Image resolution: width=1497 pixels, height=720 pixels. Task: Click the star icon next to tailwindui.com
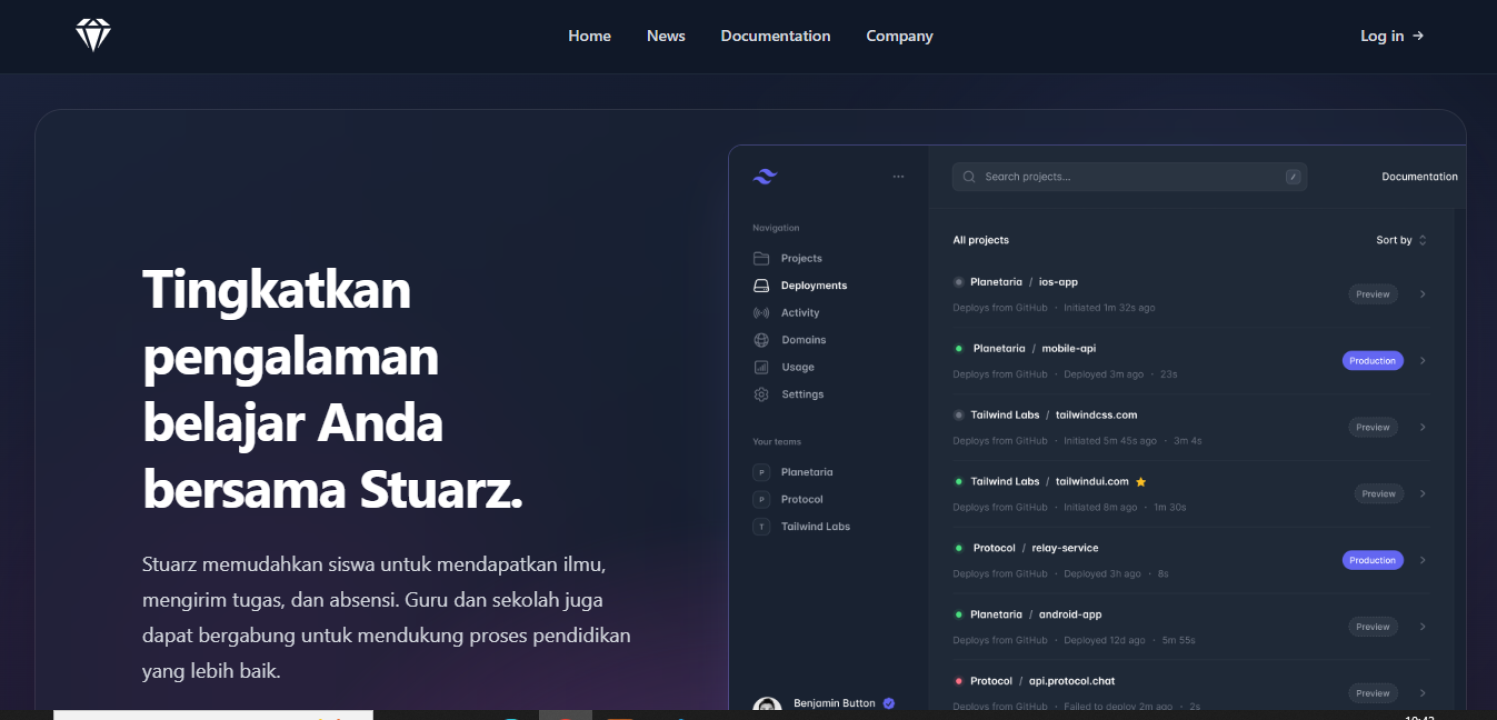(1141, 482)
